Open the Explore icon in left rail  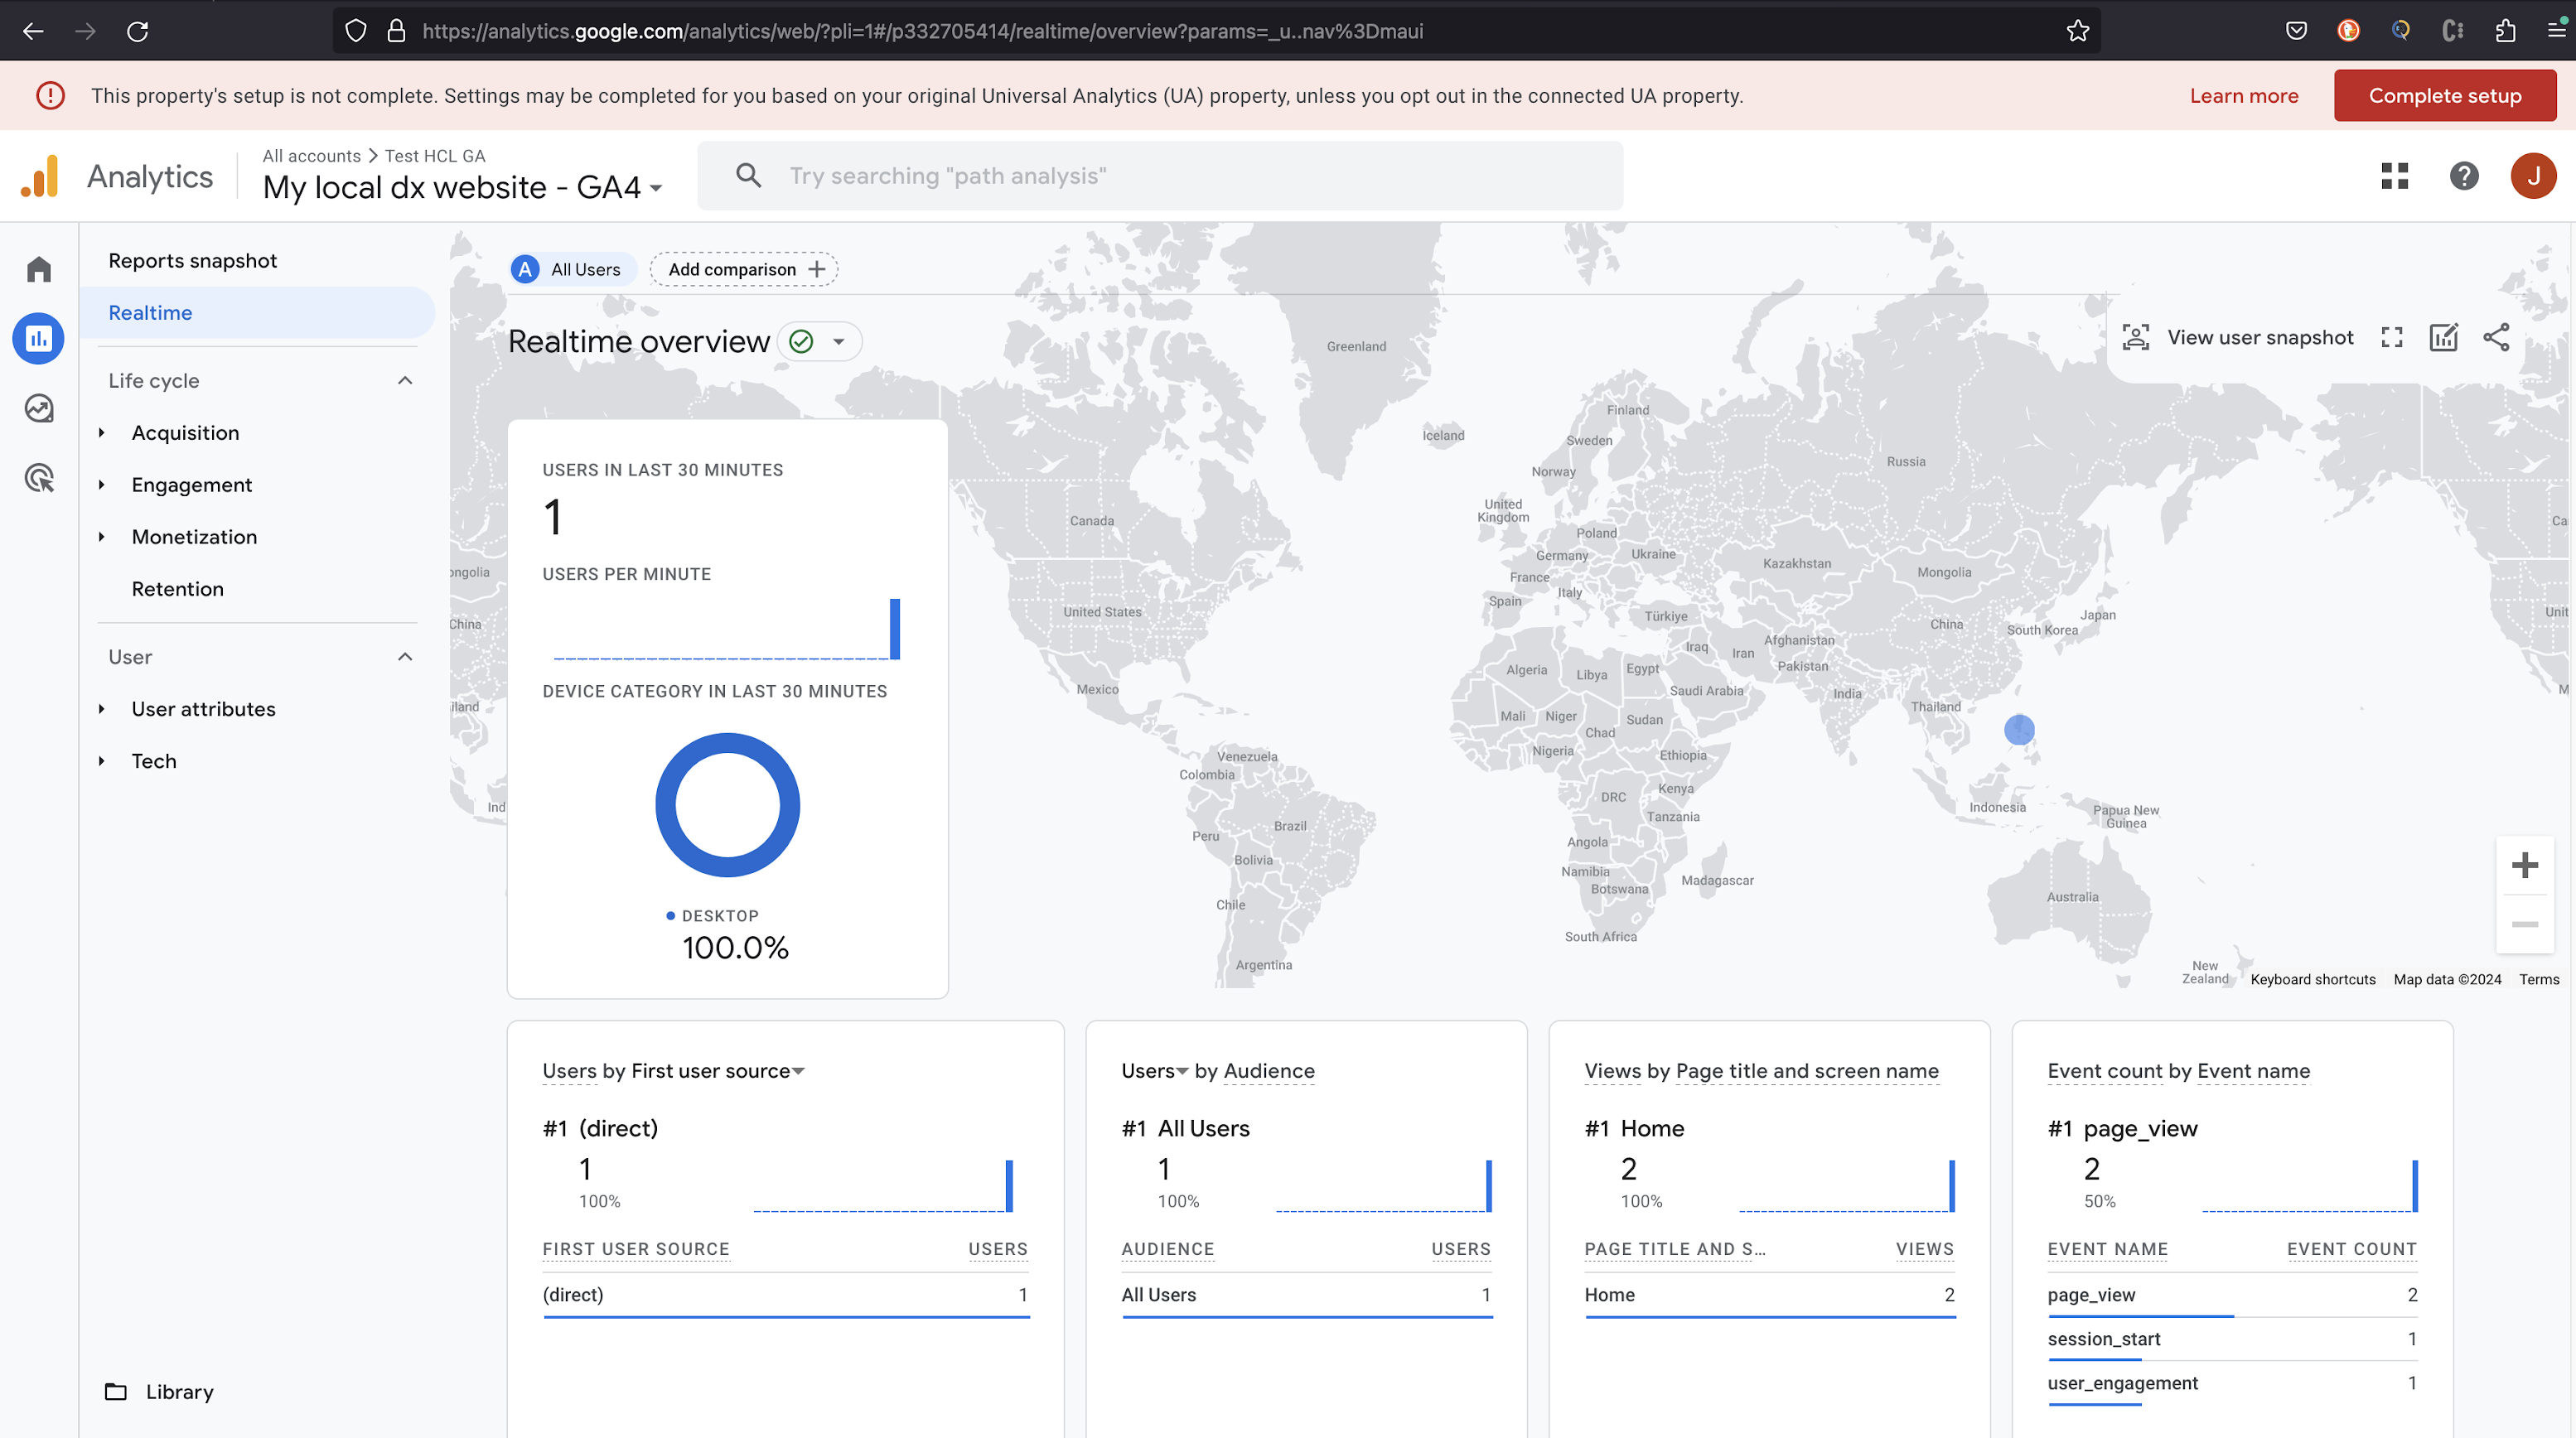[x=39, y=409]
